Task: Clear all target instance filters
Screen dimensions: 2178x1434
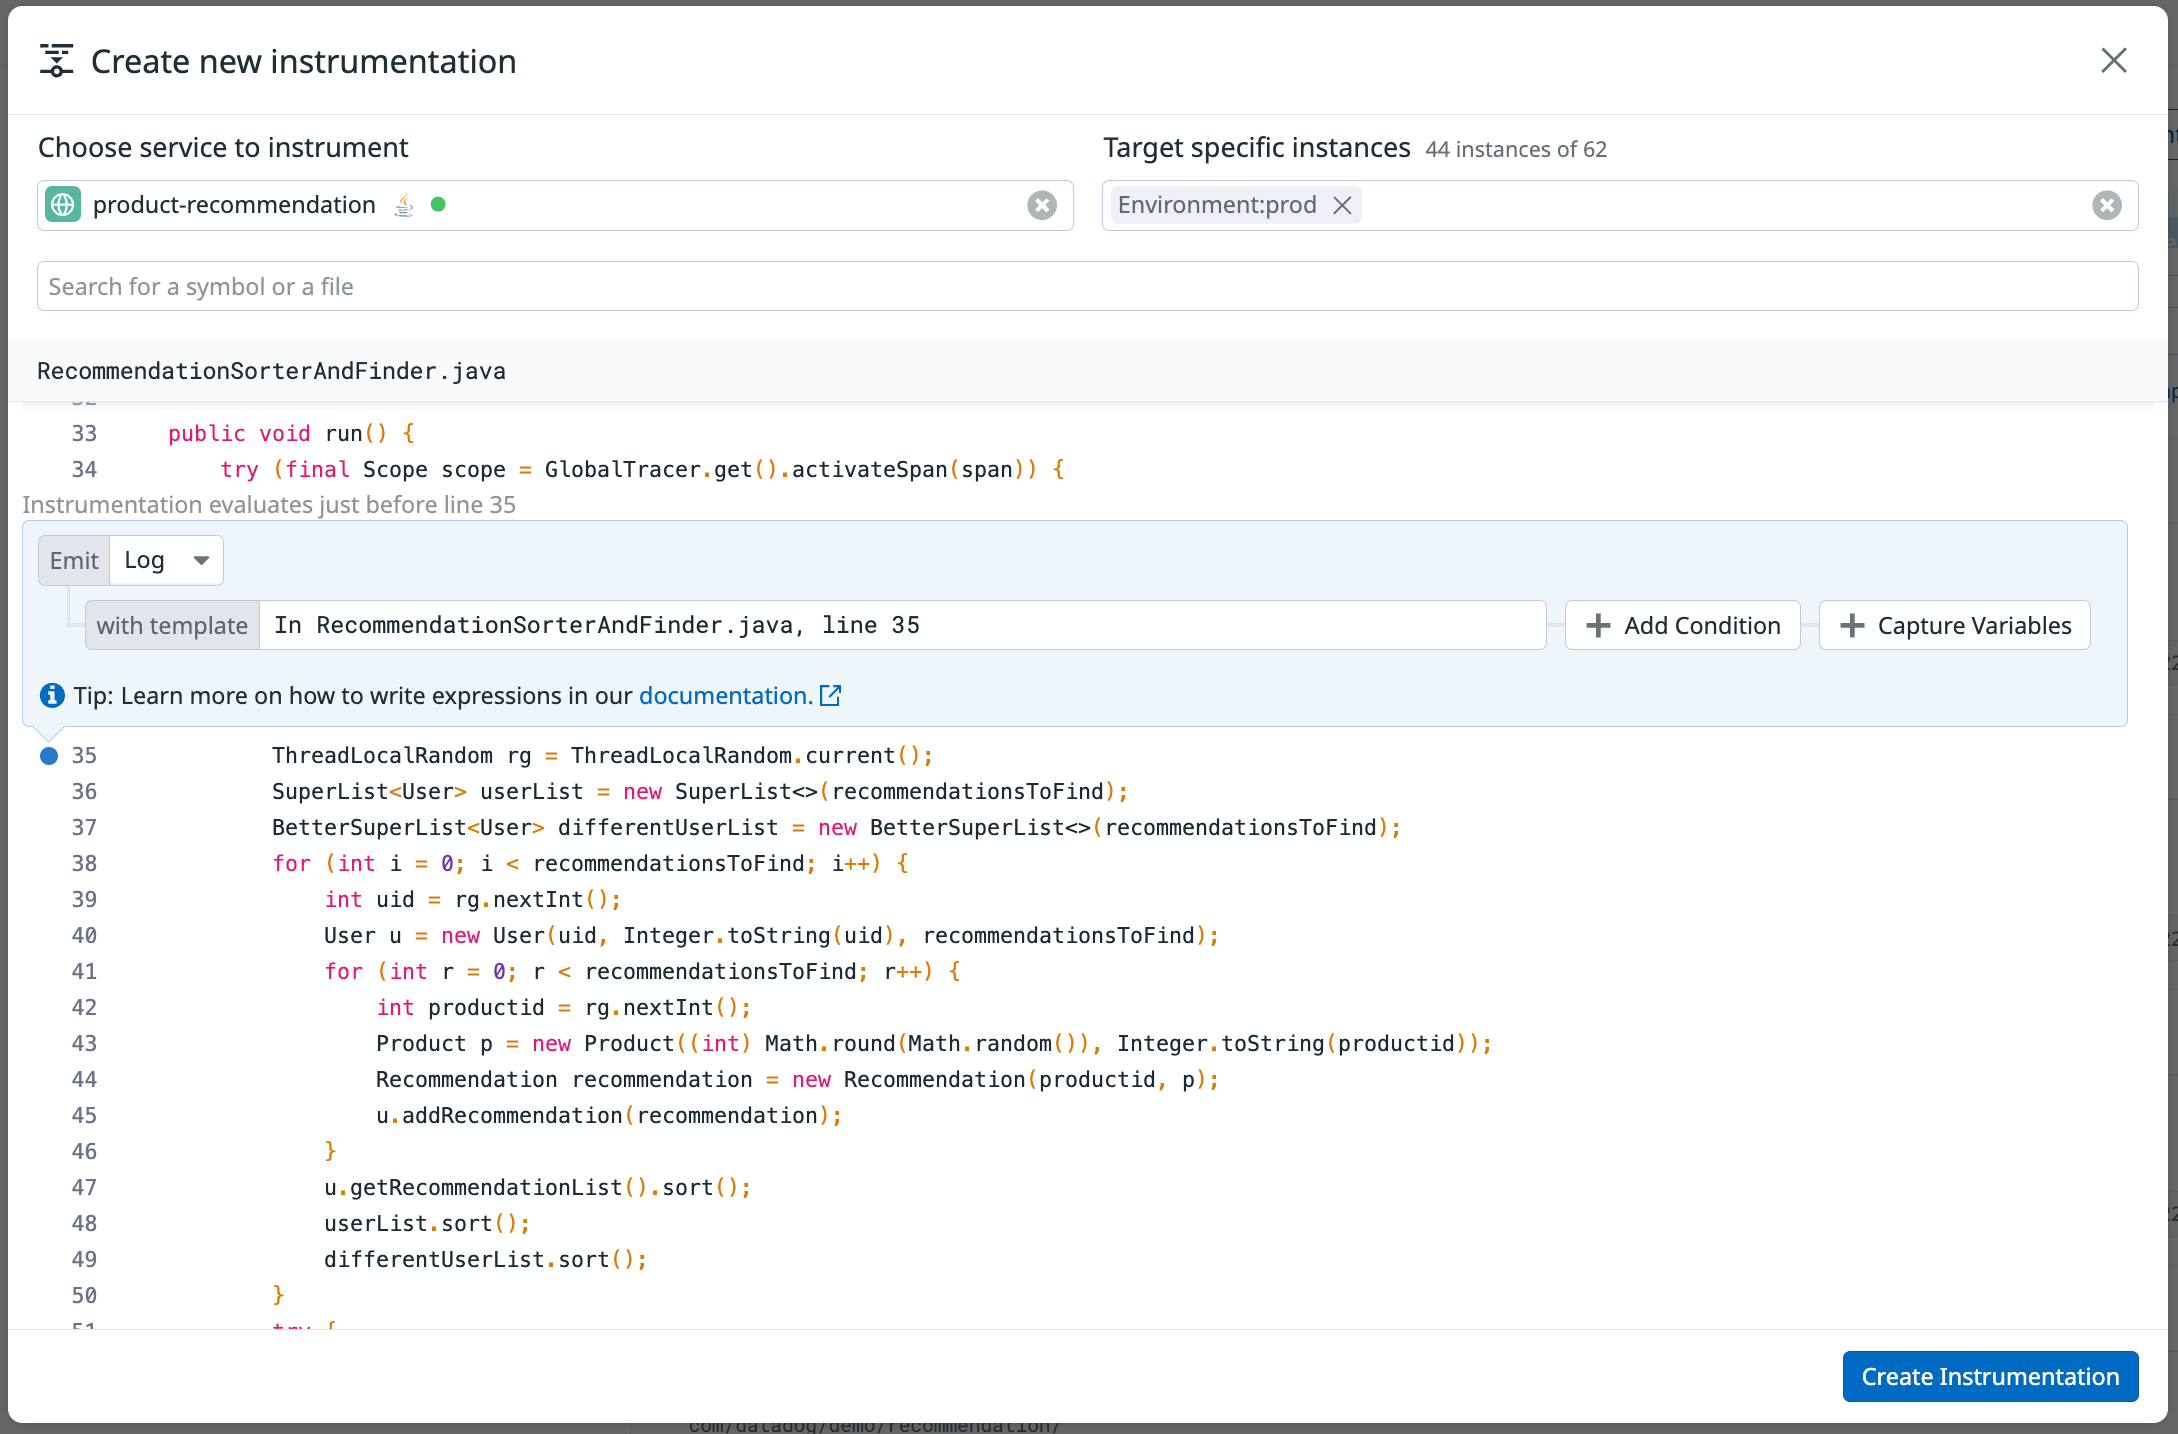Action: (x=2107, y=205)
